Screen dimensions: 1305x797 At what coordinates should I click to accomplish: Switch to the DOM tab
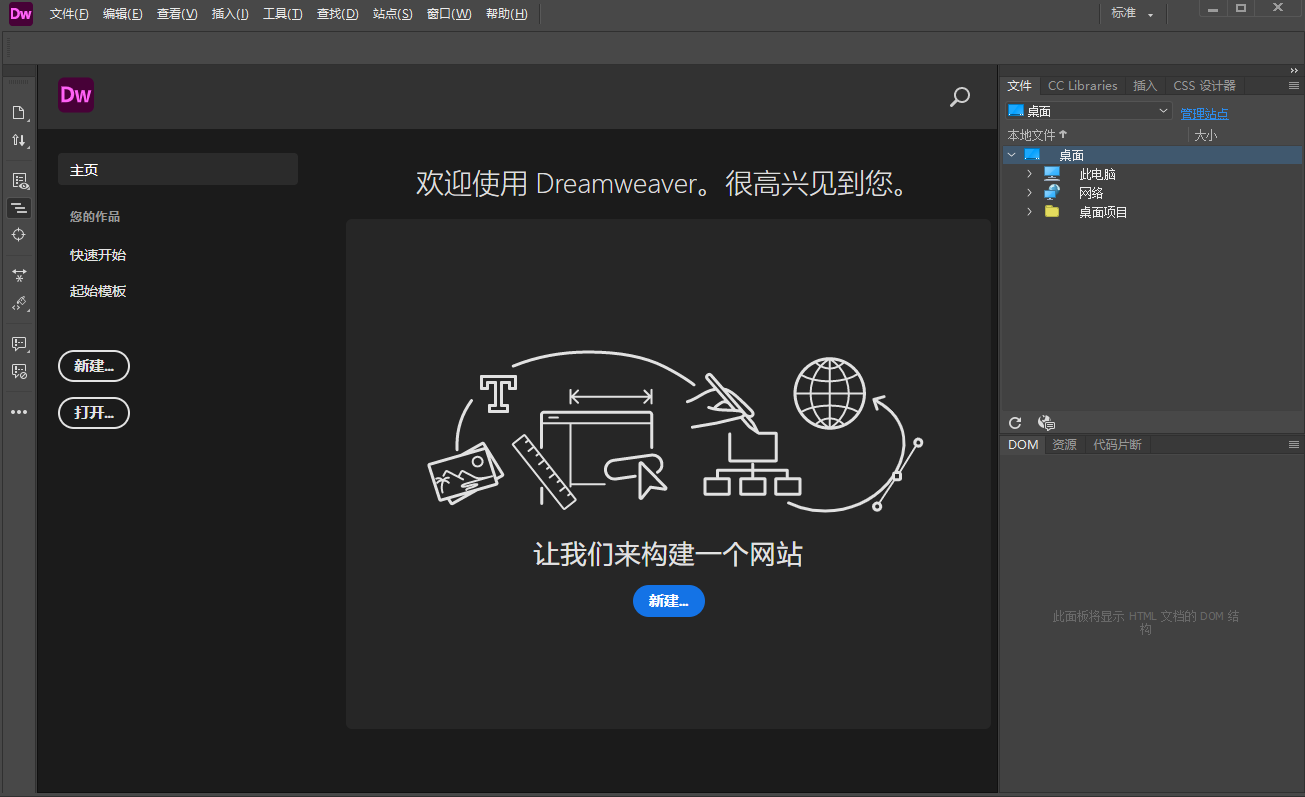click(x=1023, y=445)
